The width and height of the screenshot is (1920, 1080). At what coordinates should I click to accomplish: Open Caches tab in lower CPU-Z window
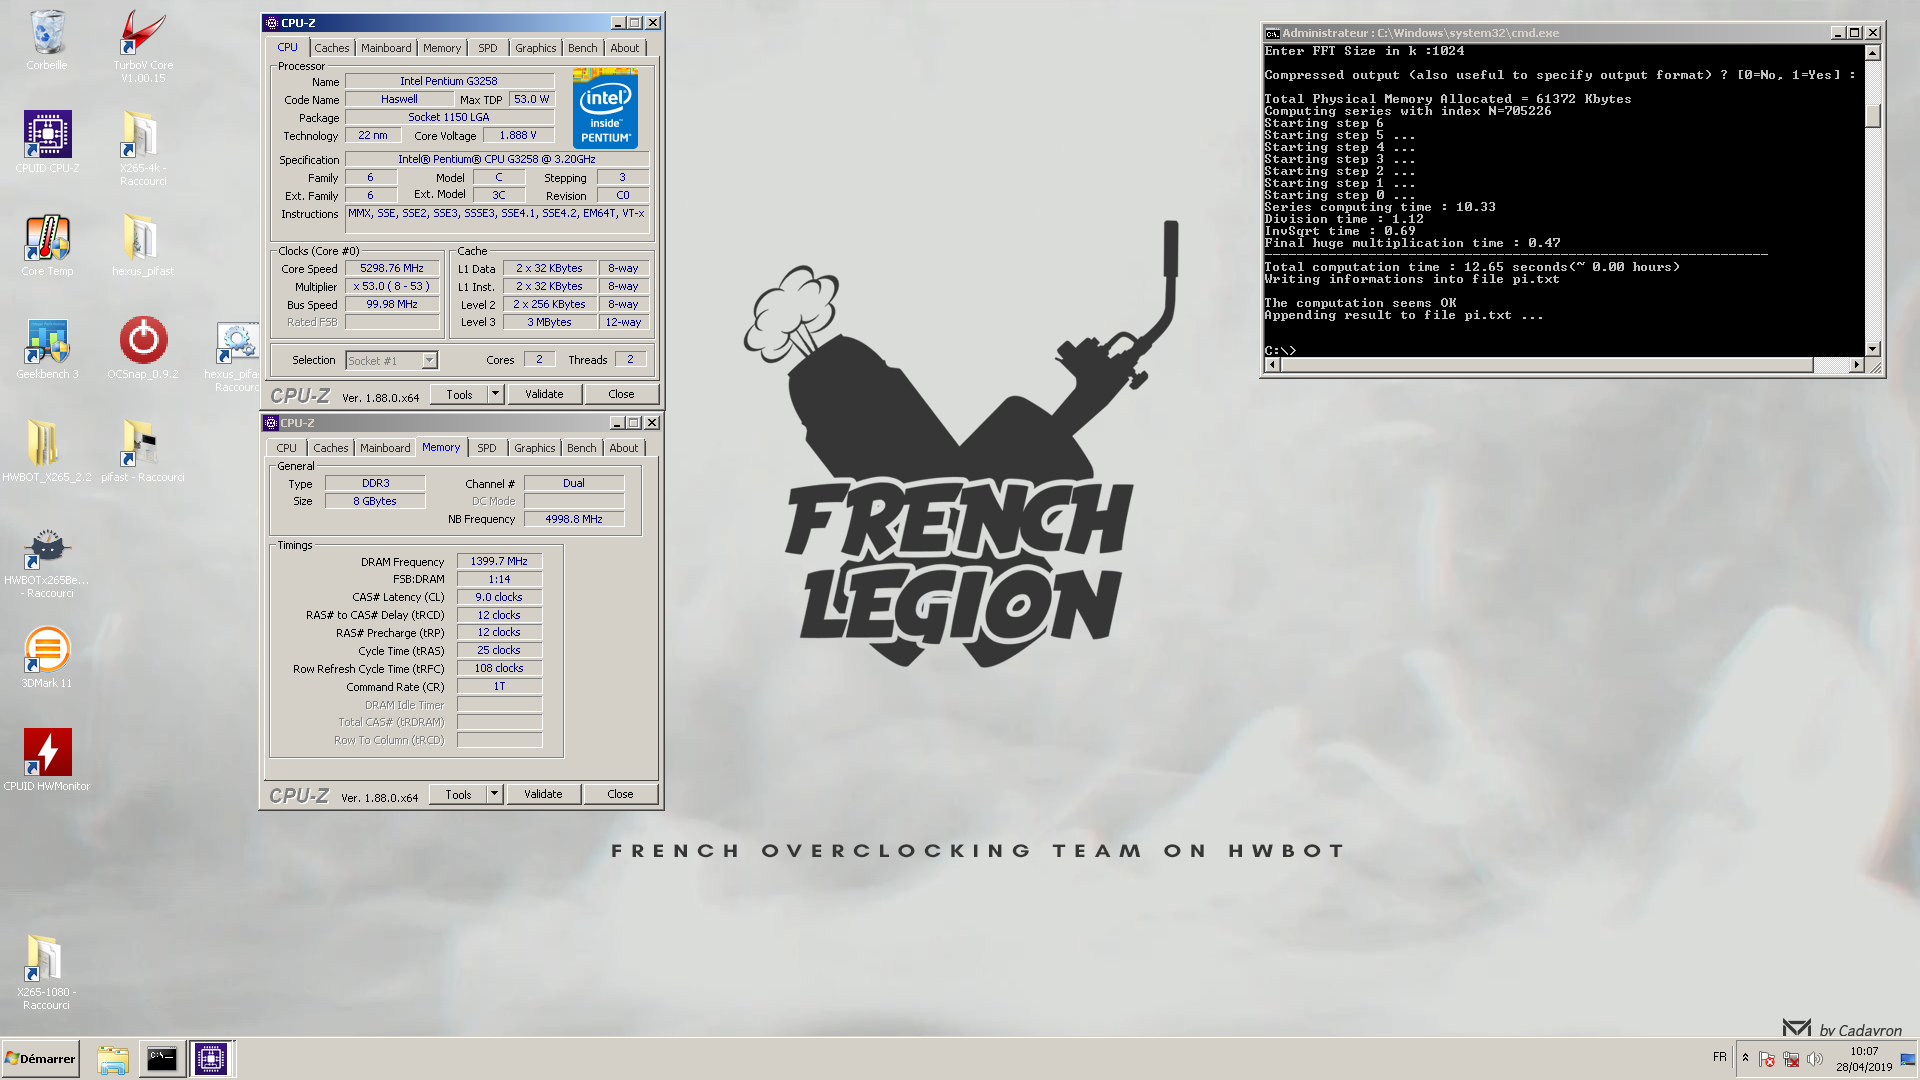[x=330, y=448]
